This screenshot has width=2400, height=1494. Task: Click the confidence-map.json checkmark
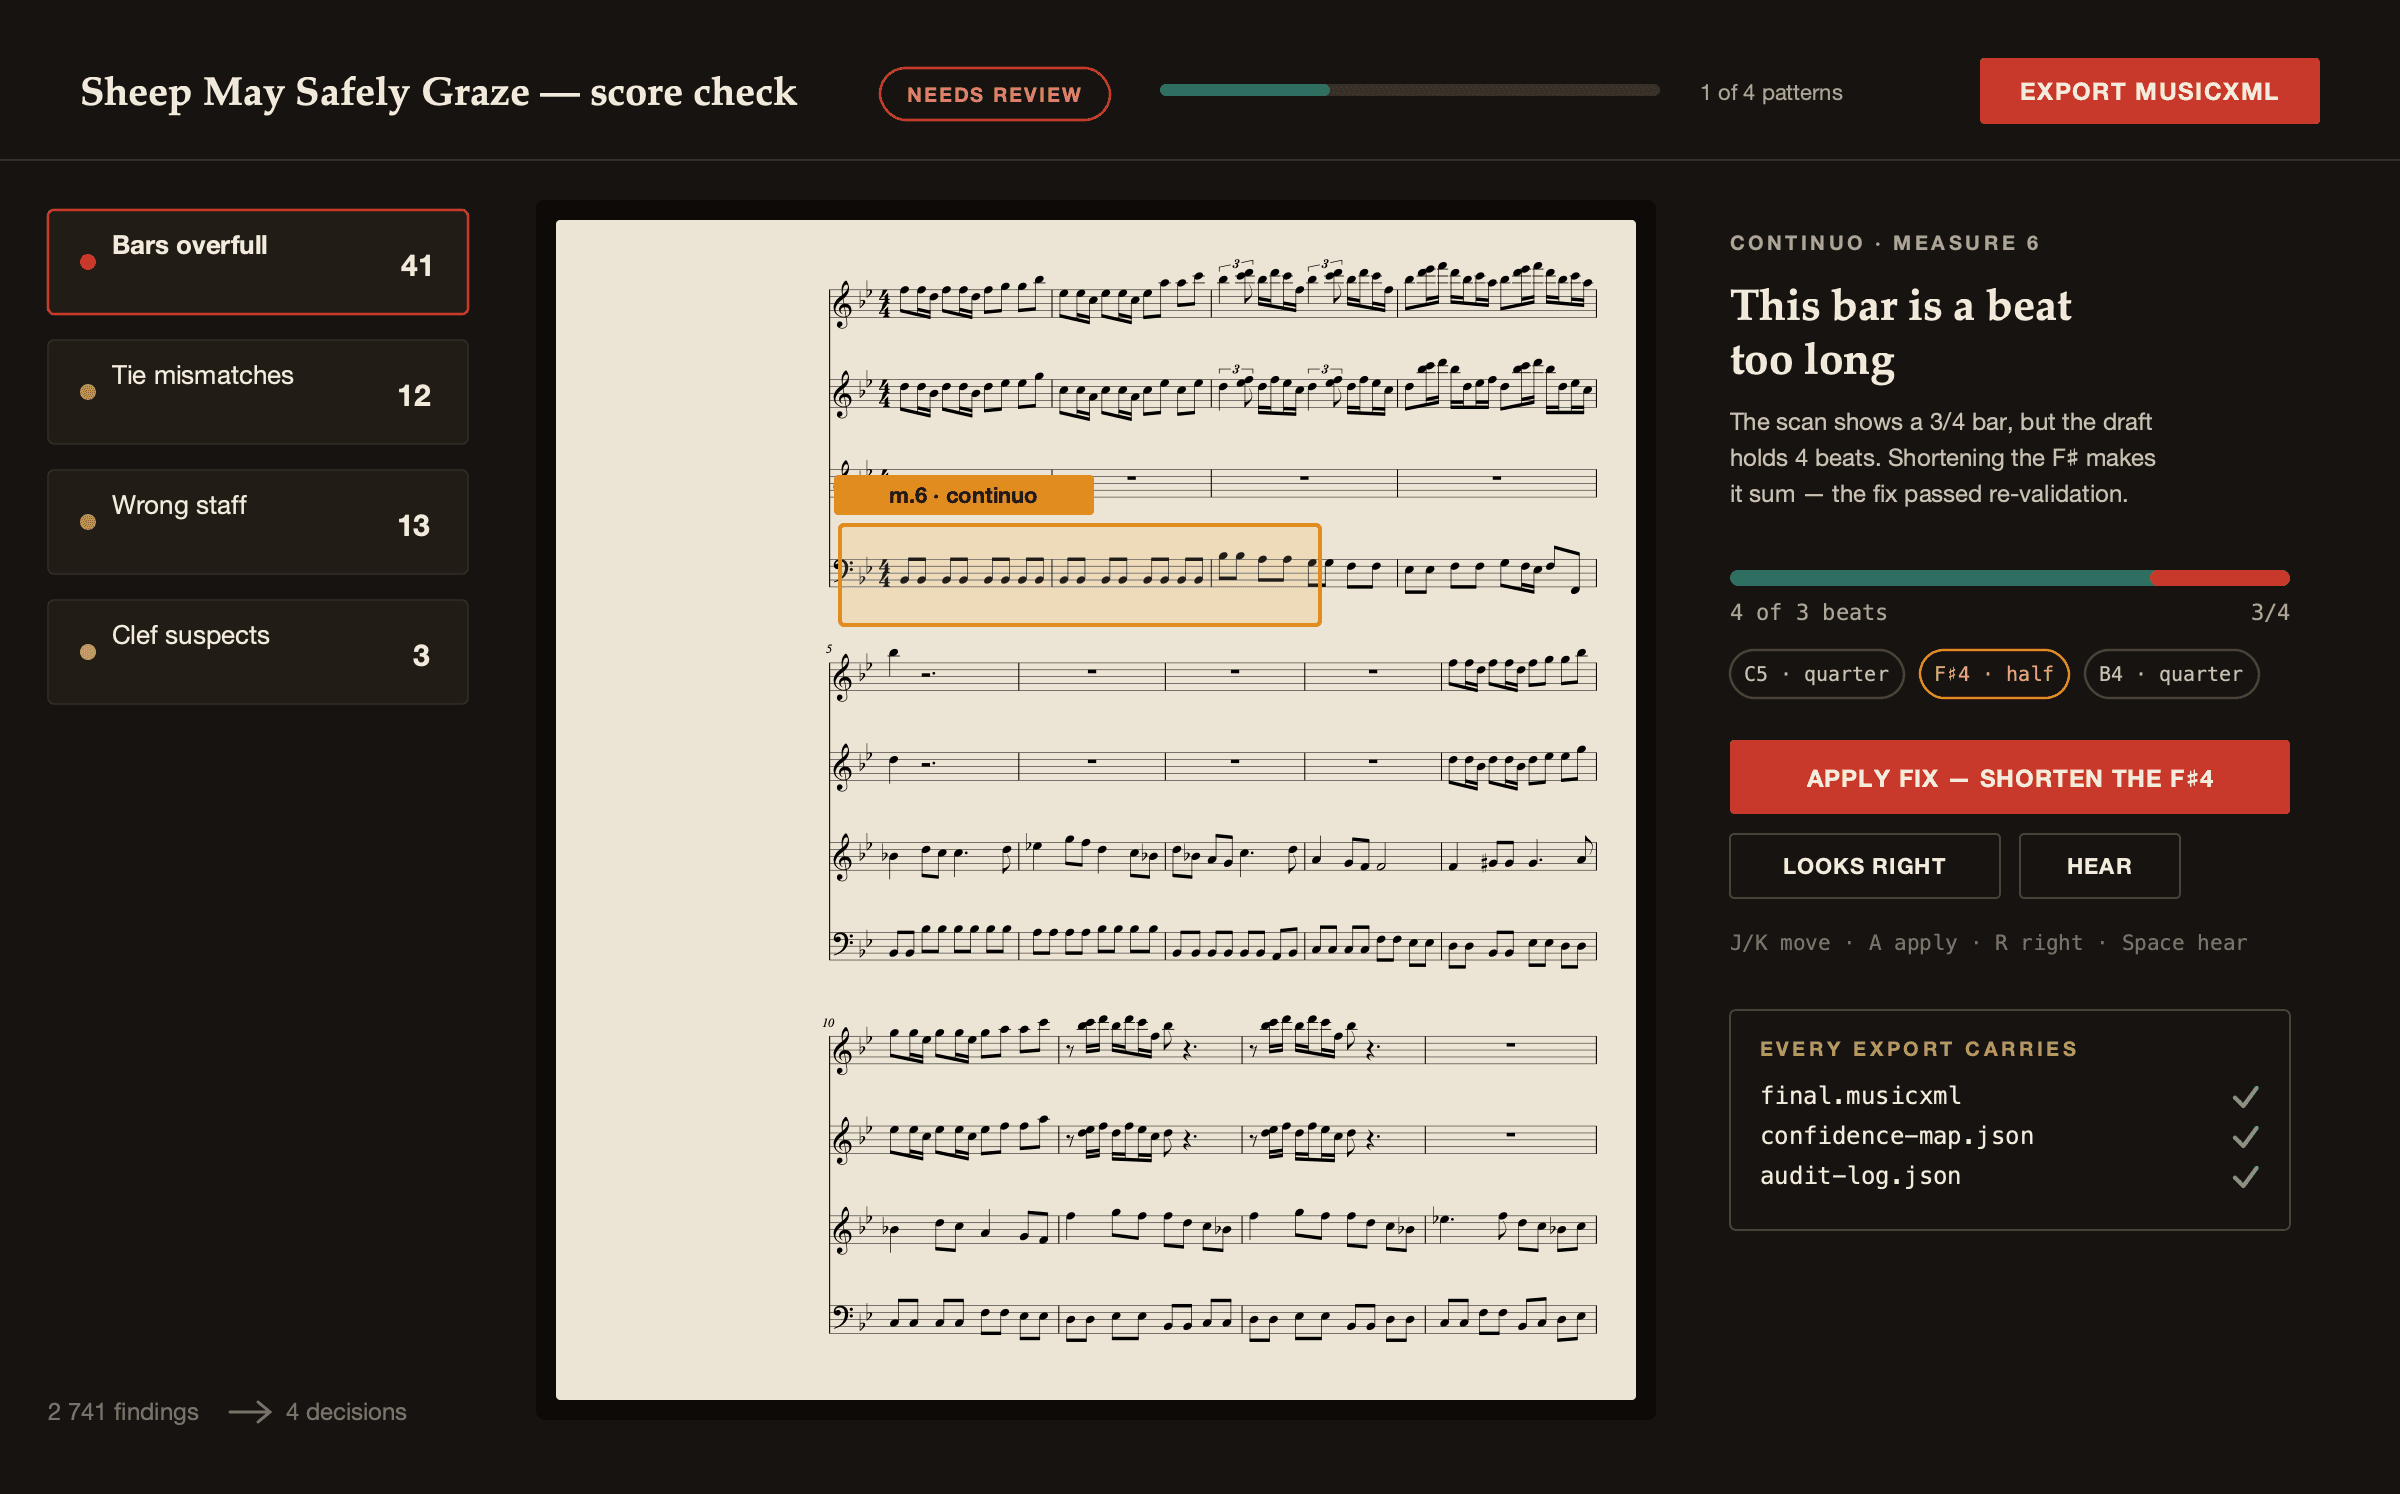coord(2245,1137)
